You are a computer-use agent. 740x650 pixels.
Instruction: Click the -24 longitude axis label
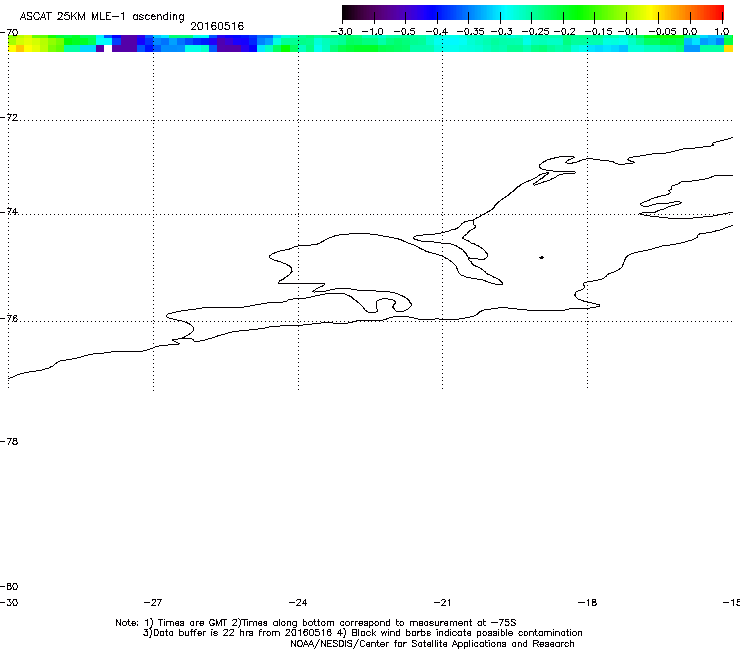[298, 602]
